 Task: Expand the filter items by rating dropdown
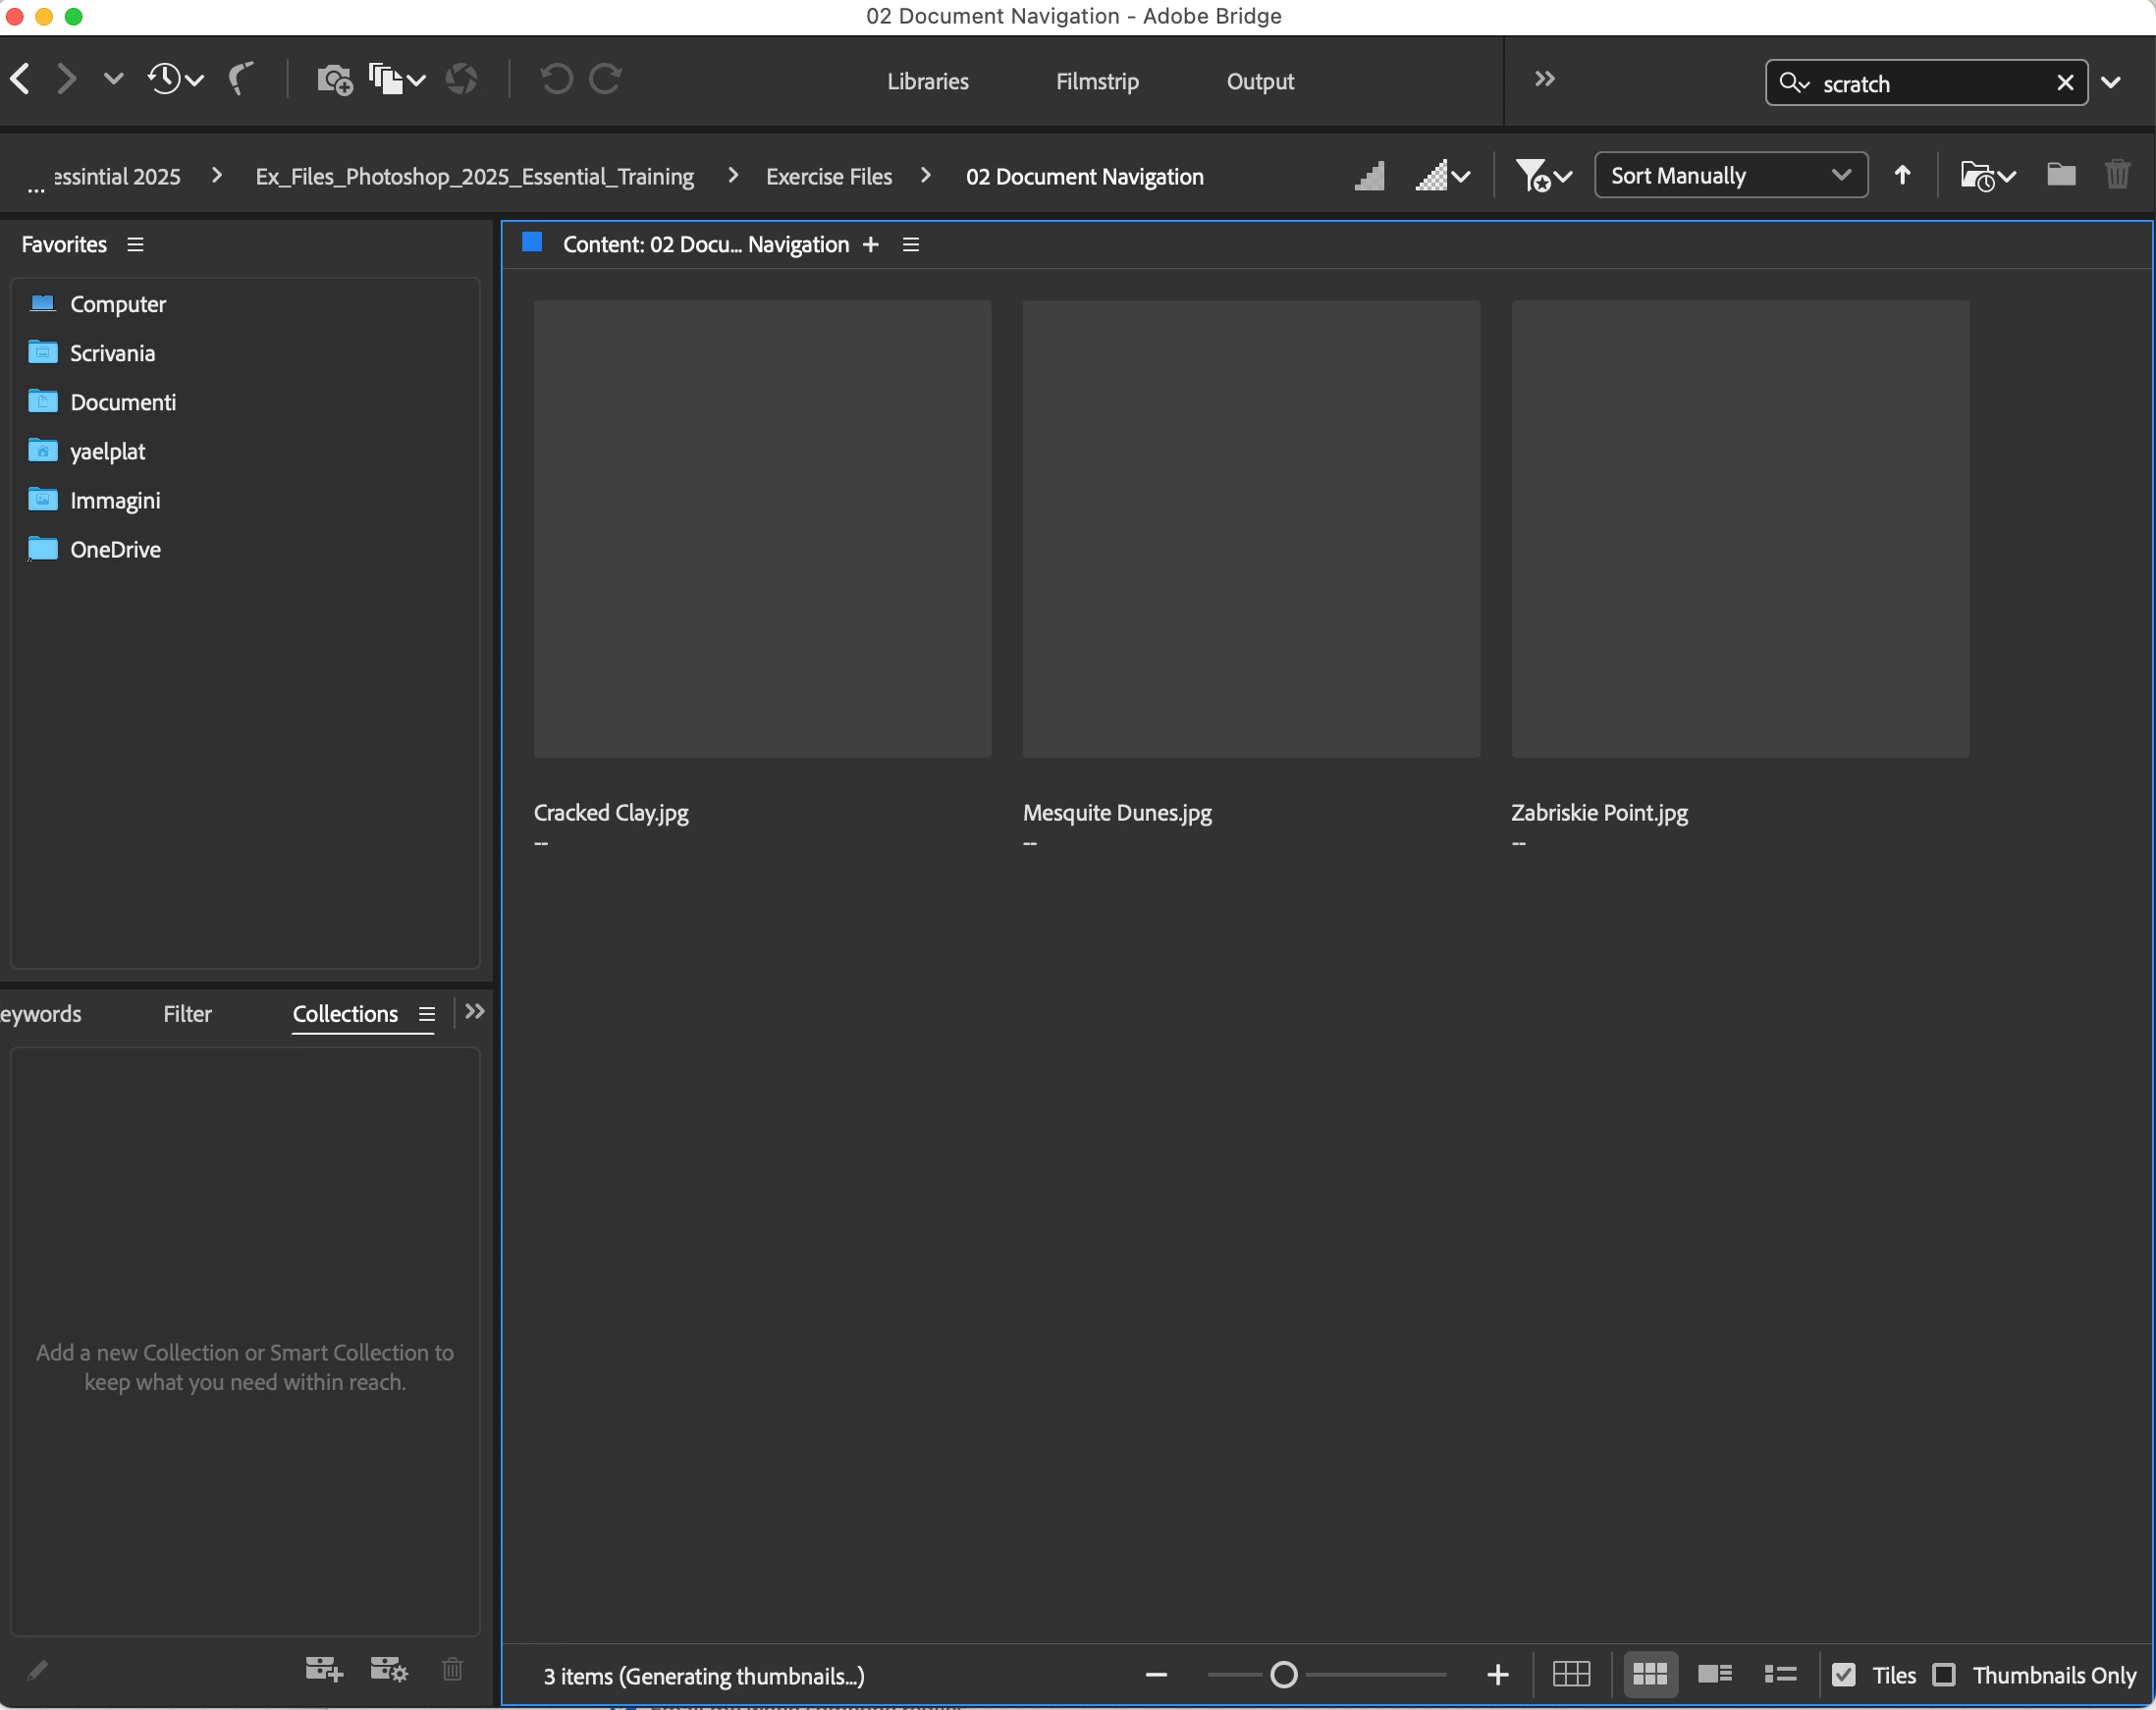coord(1544,176)
